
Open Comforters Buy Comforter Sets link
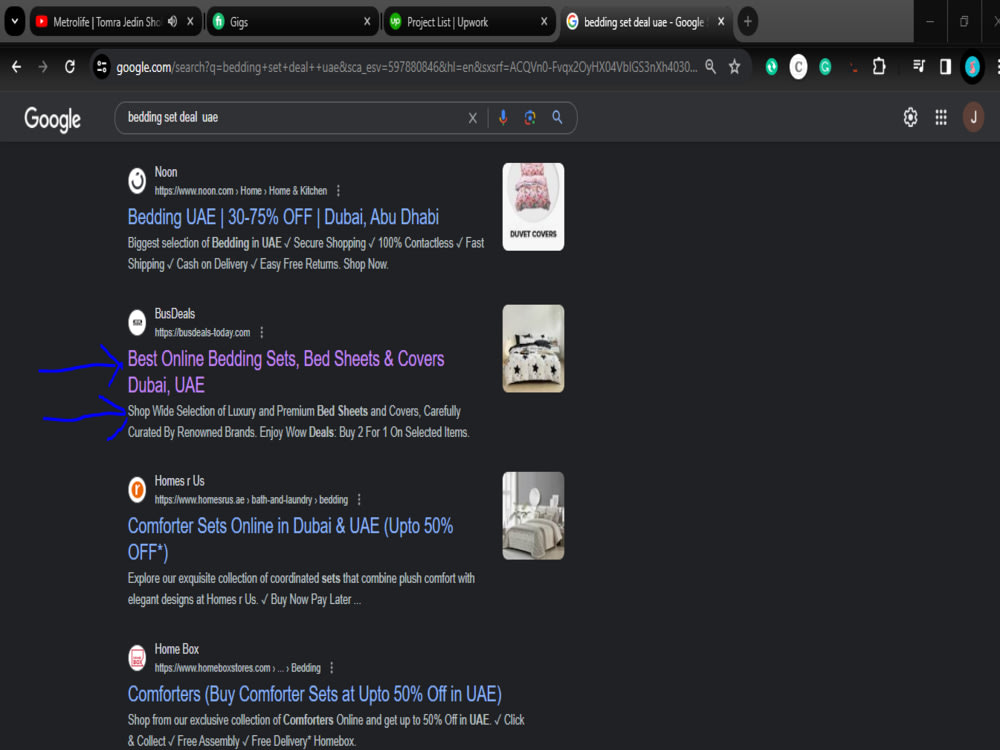coord(314,694)
